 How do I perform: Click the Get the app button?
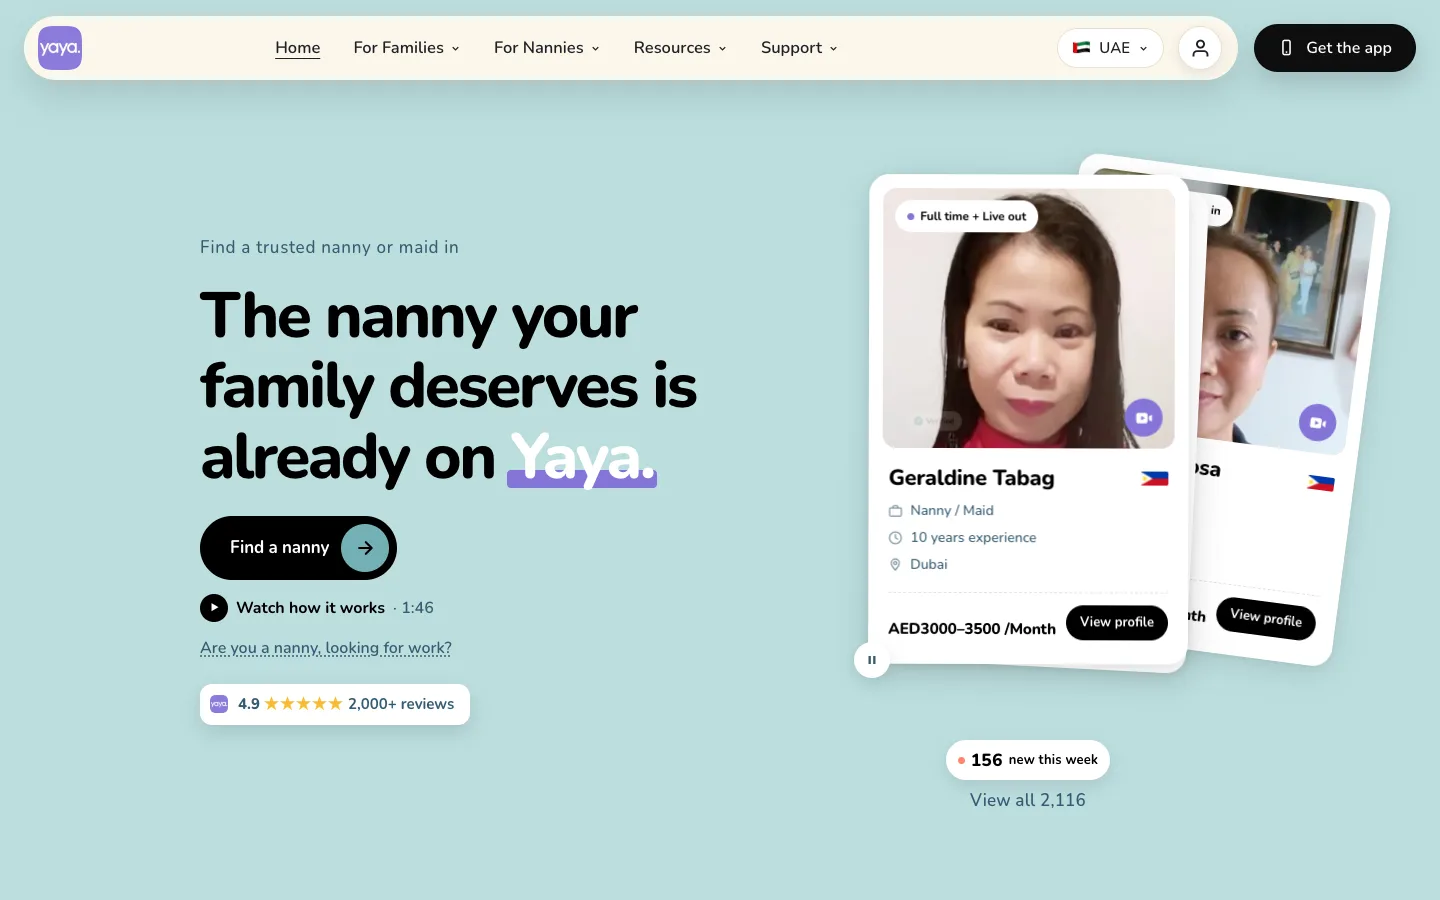[1335, 48]
